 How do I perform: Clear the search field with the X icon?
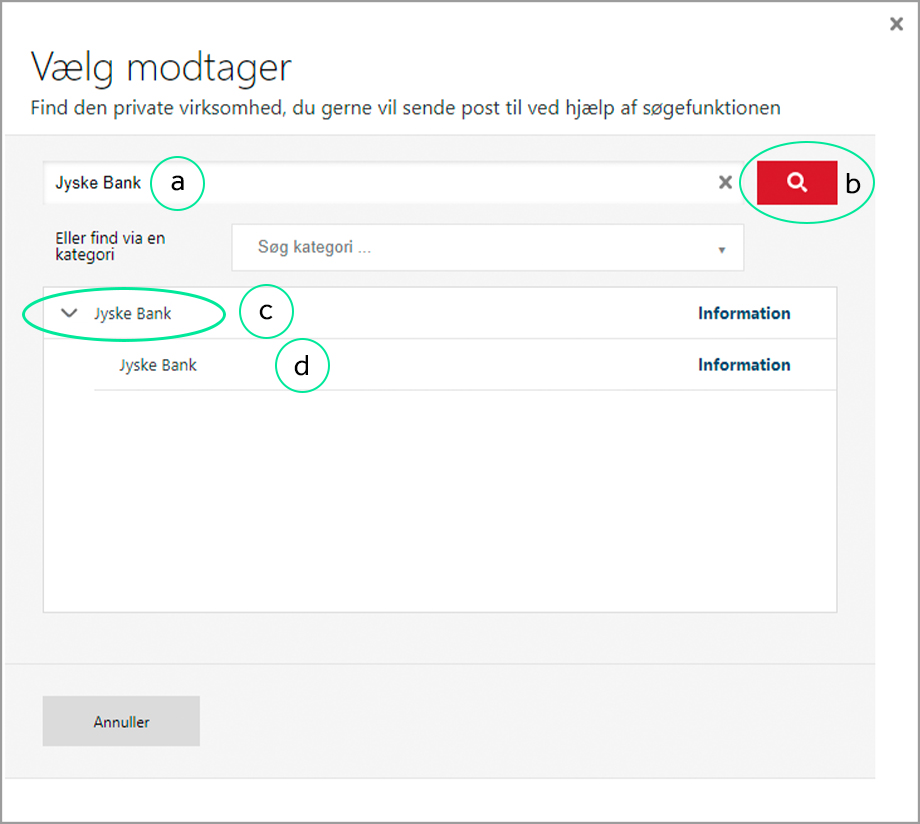(x=725, y=183)
